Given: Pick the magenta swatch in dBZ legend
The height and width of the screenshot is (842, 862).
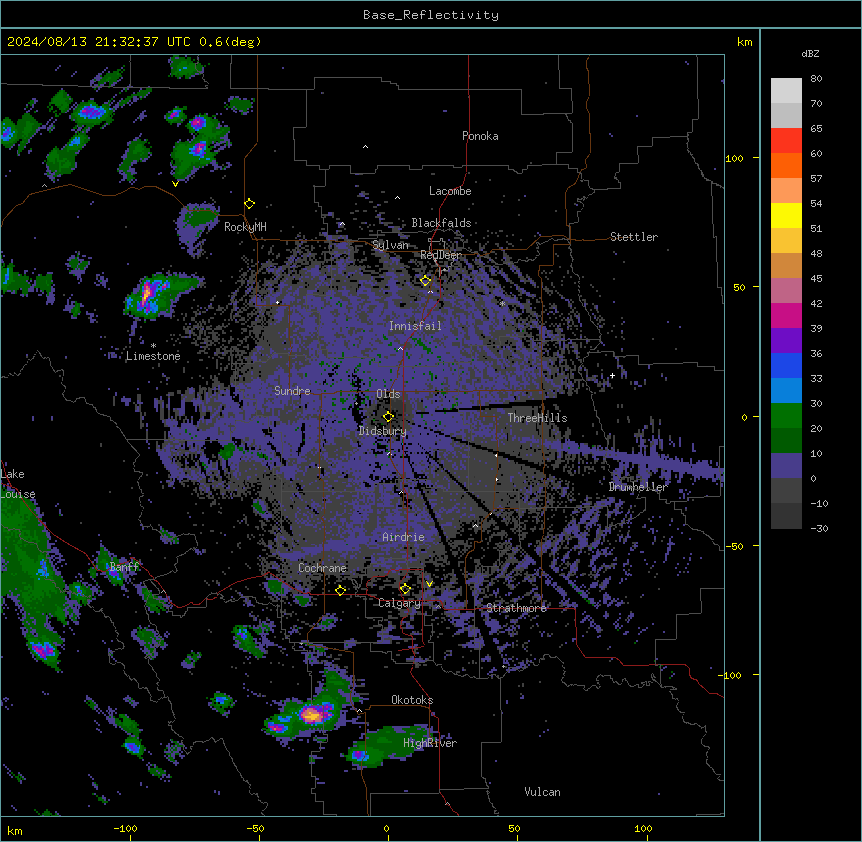Looking at the screenshot, I should (x=786, y=315).
